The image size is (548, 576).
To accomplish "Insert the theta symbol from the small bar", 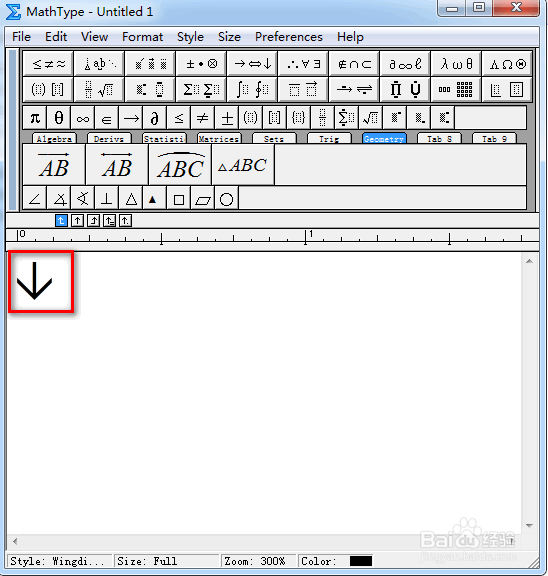I will coord(59,118).
